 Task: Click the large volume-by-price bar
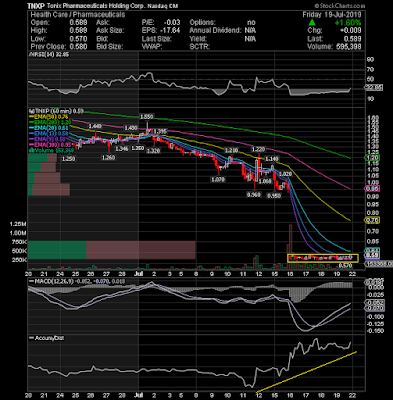point(111,250)
